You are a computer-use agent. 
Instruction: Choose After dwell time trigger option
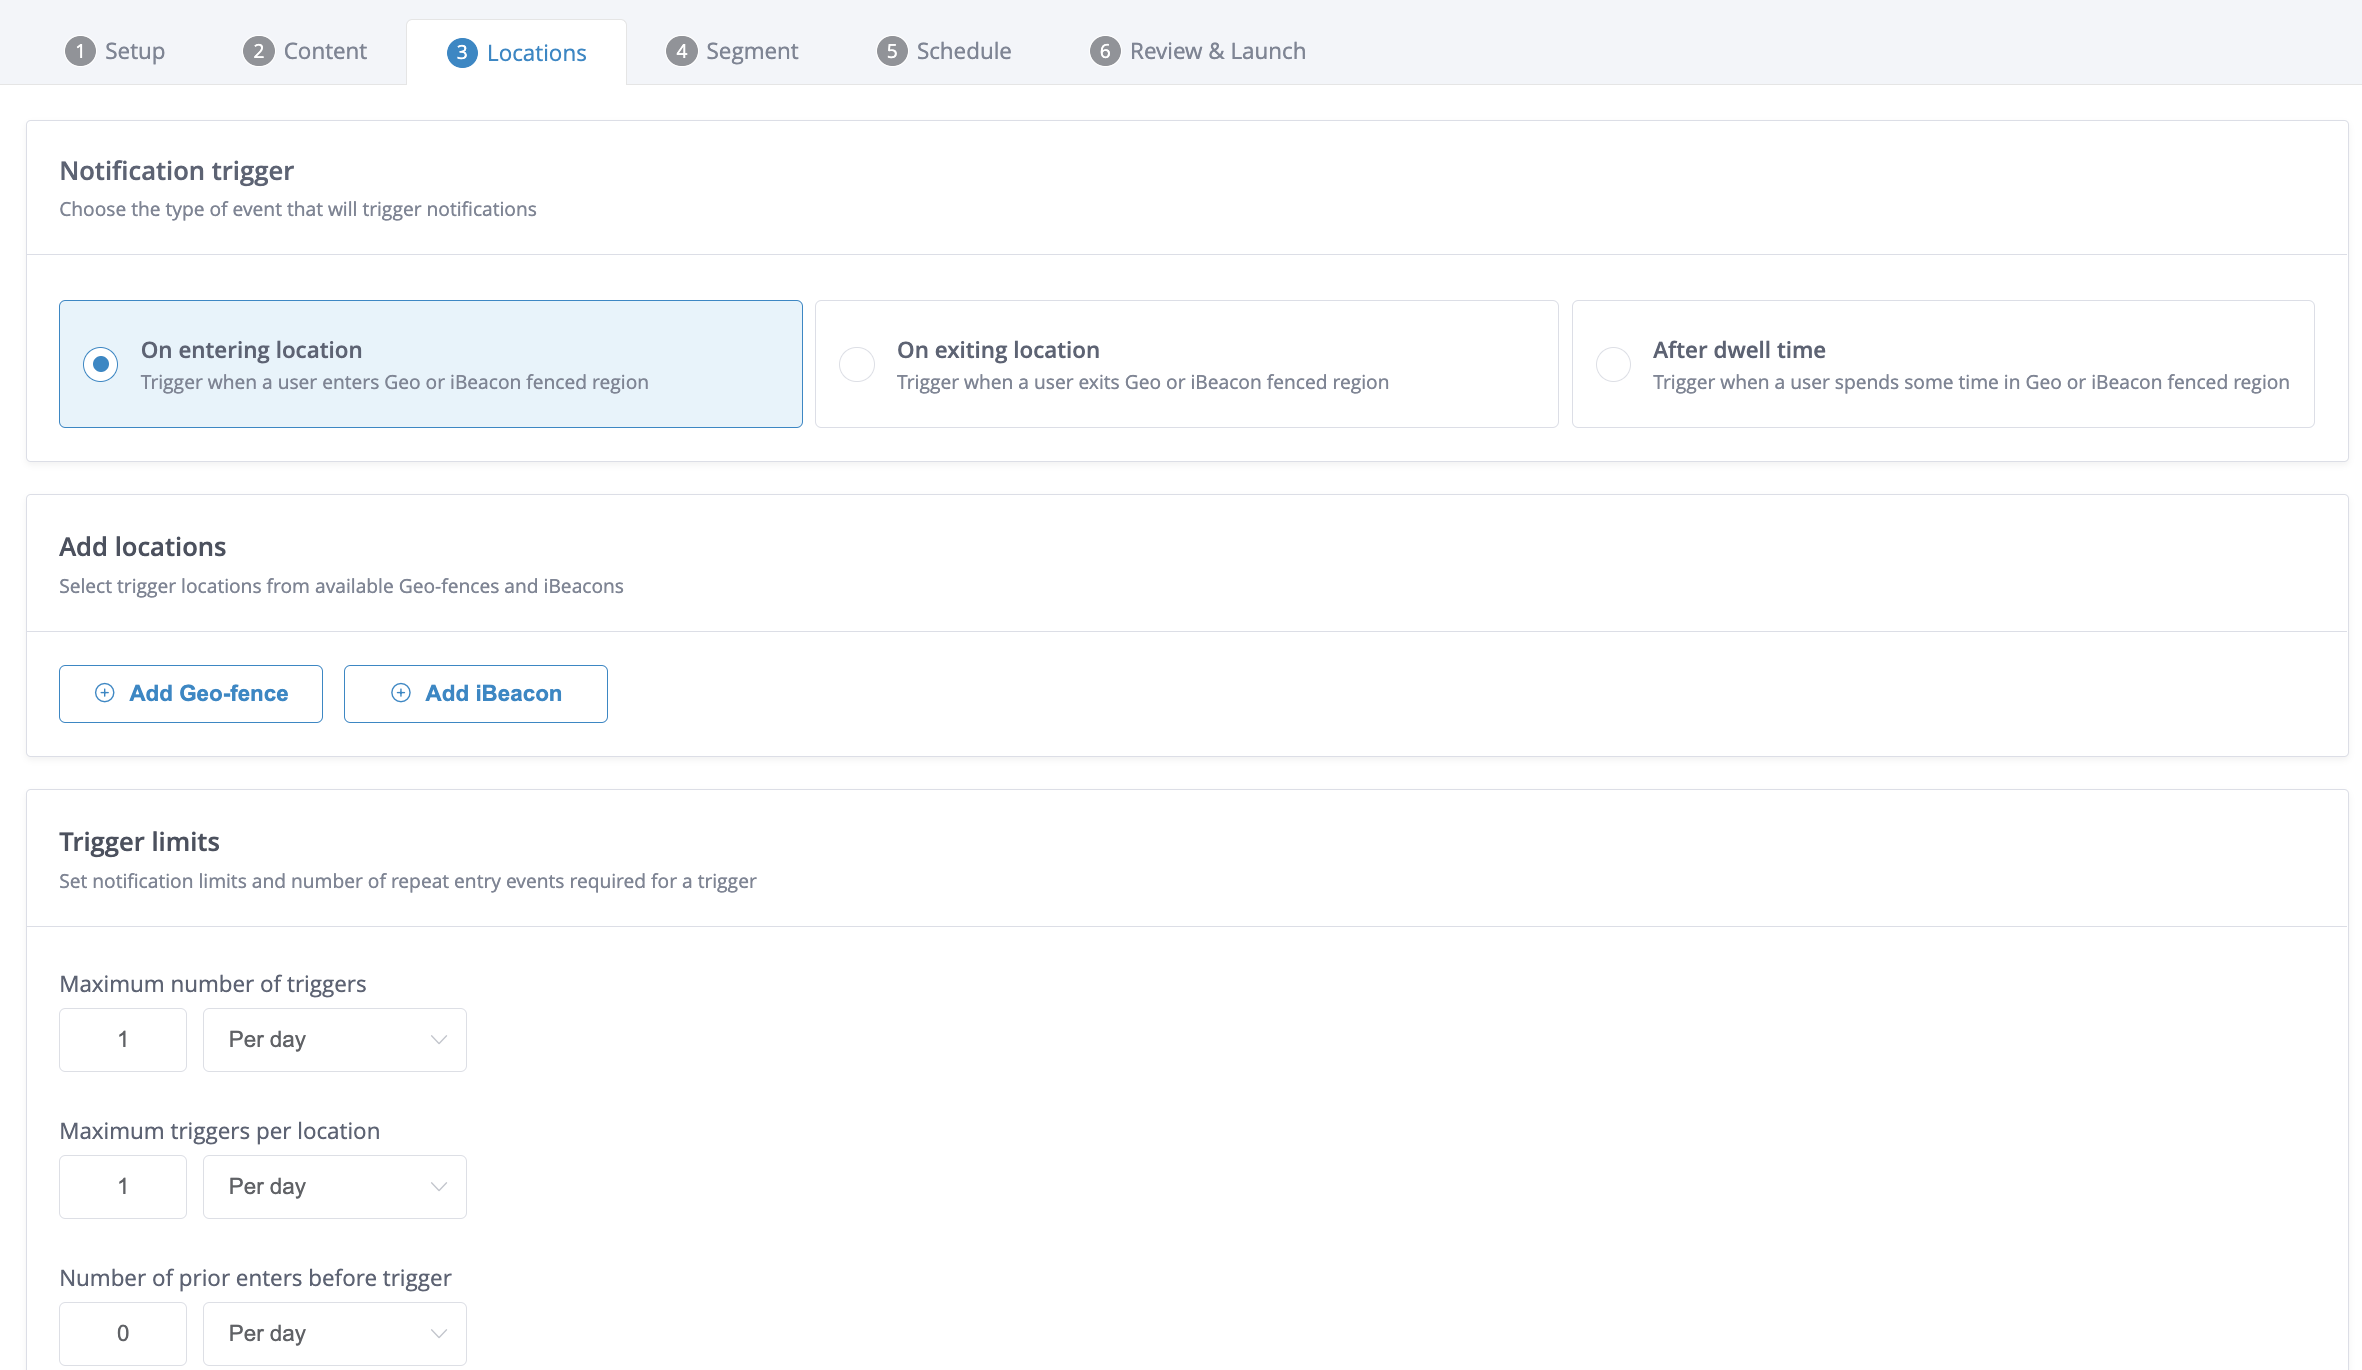(1613, 364)
